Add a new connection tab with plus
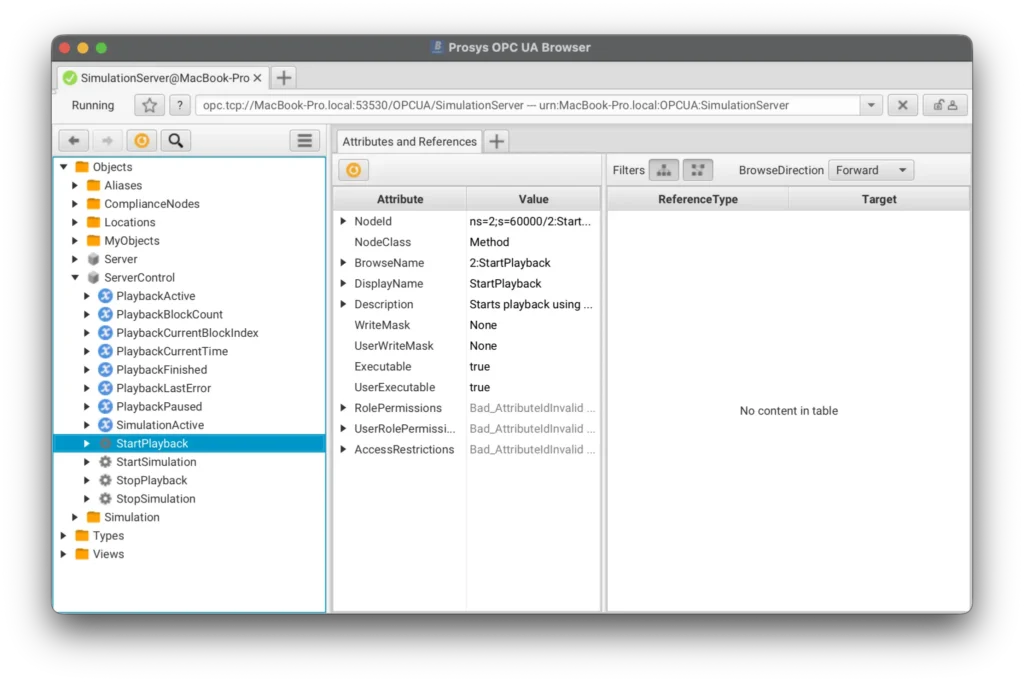The width and height of the screenshot is (1024, 682). pos(283,78)
